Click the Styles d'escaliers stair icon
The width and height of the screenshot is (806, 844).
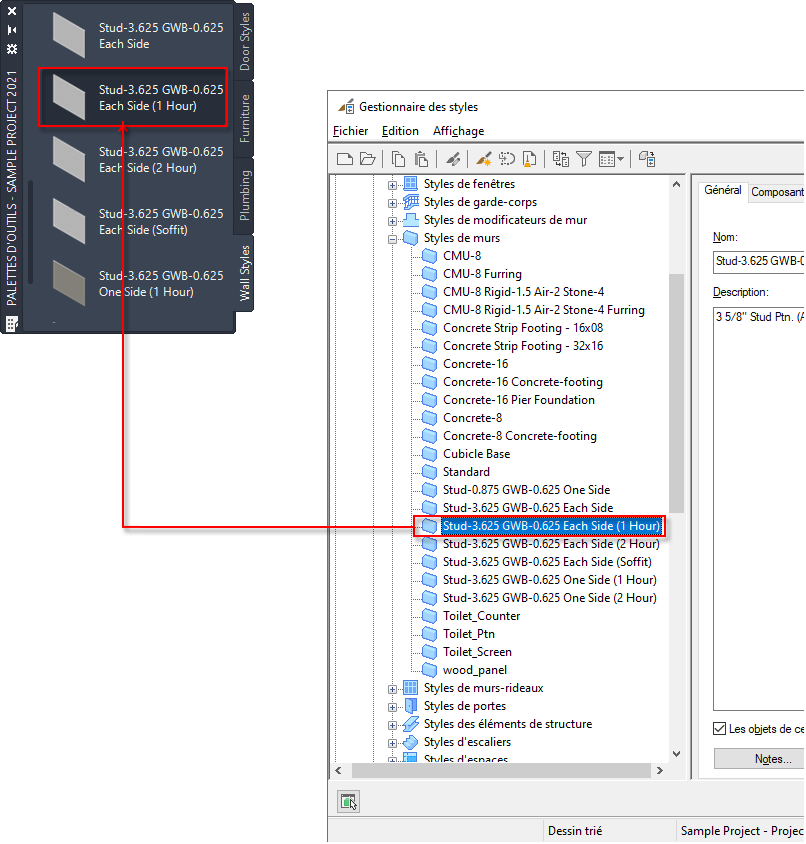(410, 742)
